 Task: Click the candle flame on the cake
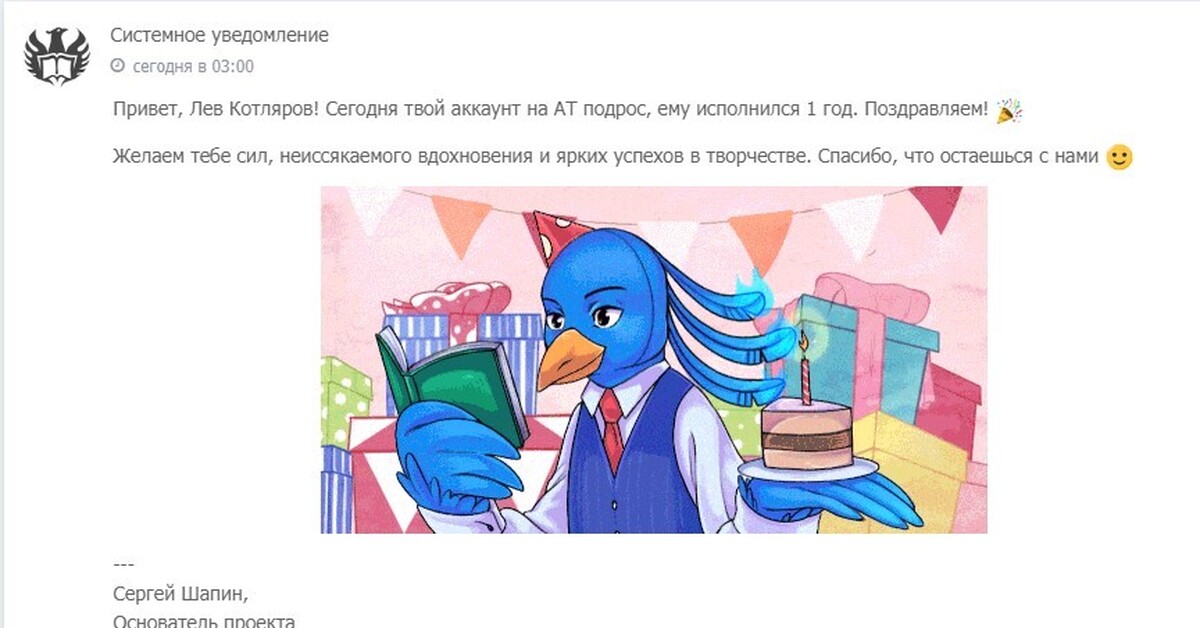[x=801, y=342]
